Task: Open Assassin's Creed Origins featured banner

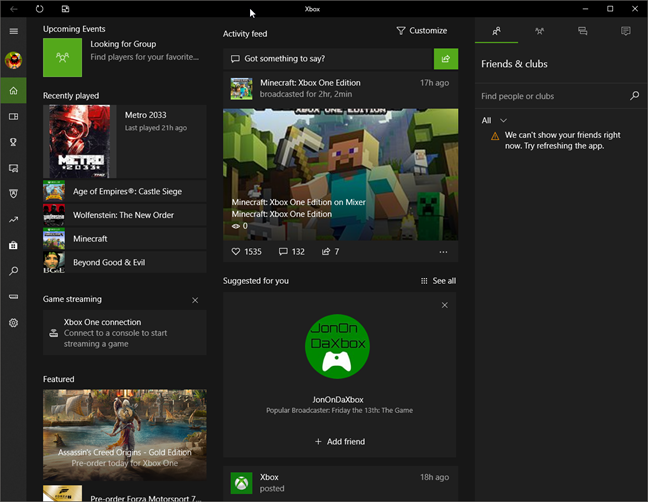Action: click(x=124, y=435)
